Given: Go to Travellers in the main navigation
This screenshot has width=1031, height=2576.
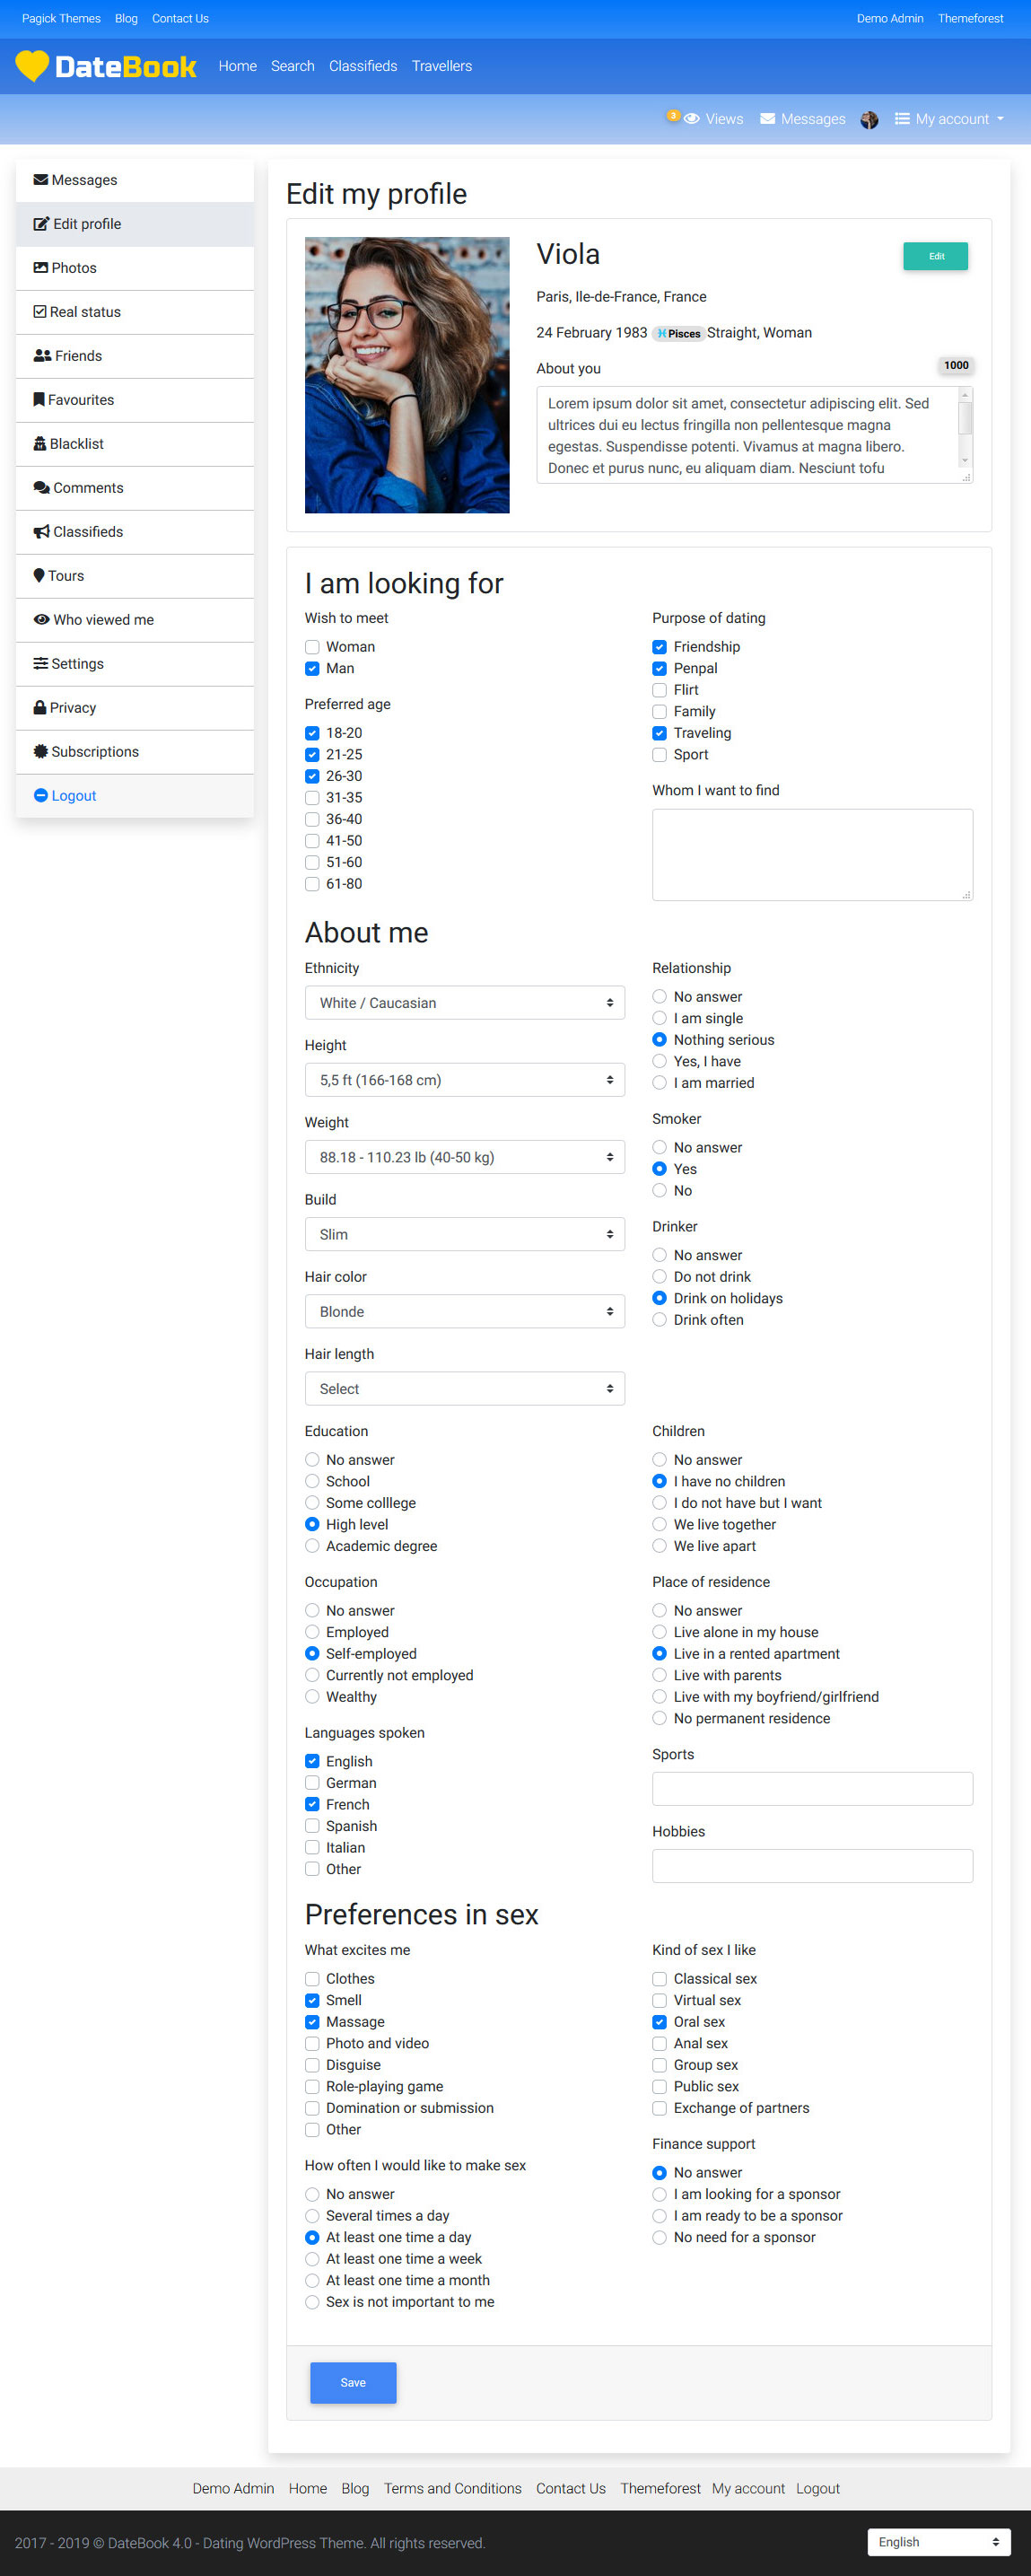Looking at the screenshot, I should click(441, 66).
